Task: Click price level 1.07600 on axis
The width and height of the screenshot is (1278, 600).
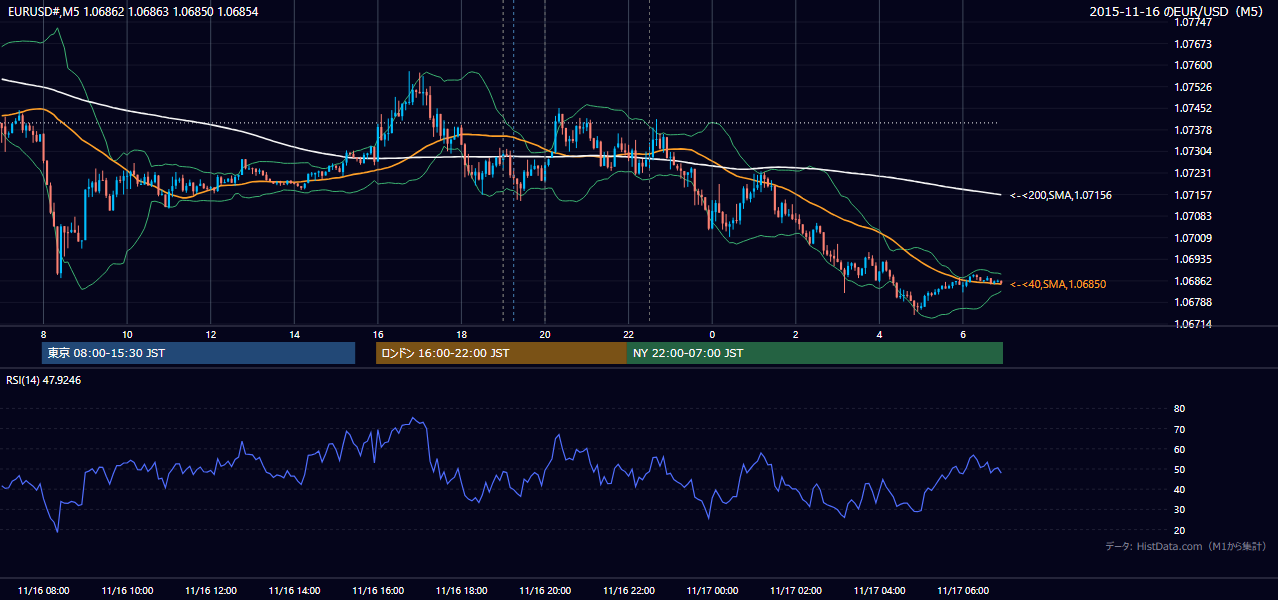Action: [x=1192, y=65]
